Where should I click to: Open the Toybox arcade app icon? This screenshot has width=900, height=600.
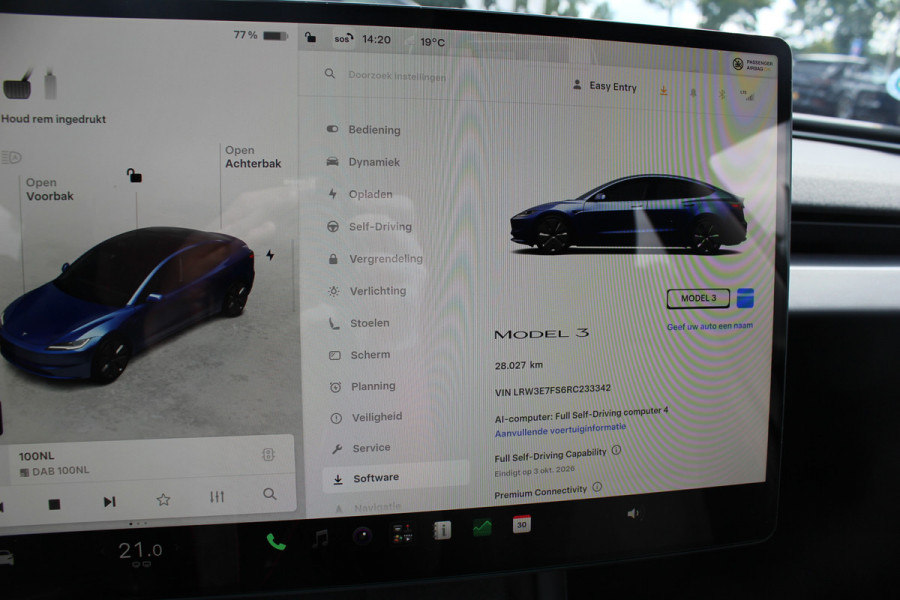(x=402, y=533)
